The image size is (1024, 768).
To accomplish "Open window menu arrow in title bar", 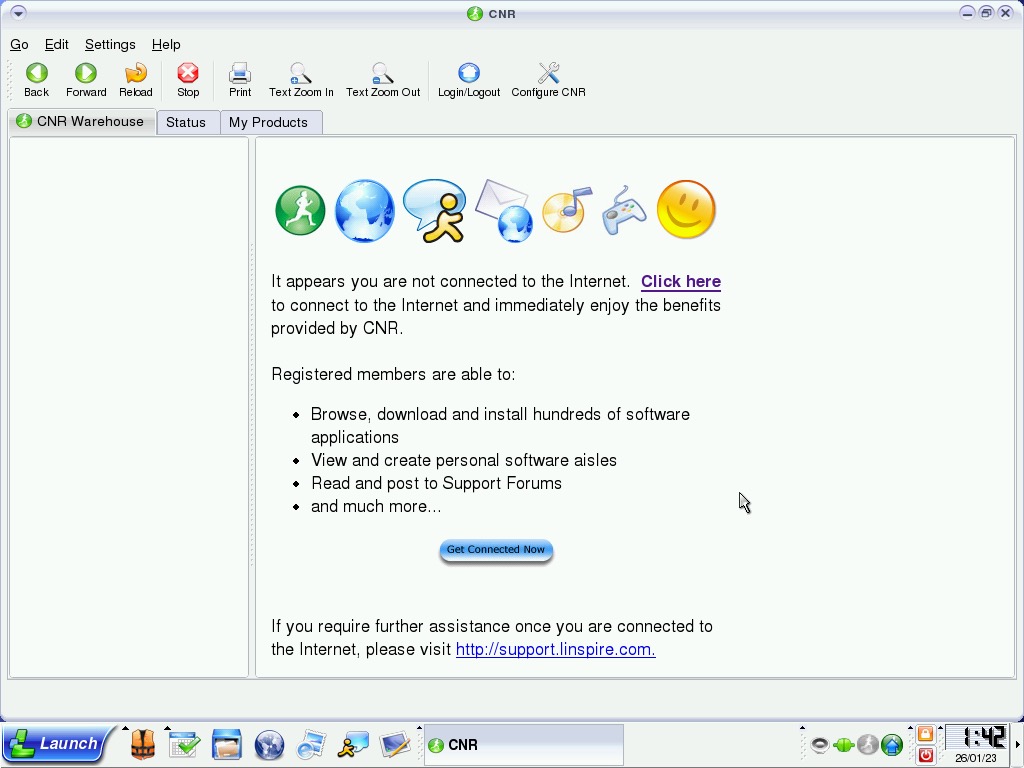I will (18, 13).
